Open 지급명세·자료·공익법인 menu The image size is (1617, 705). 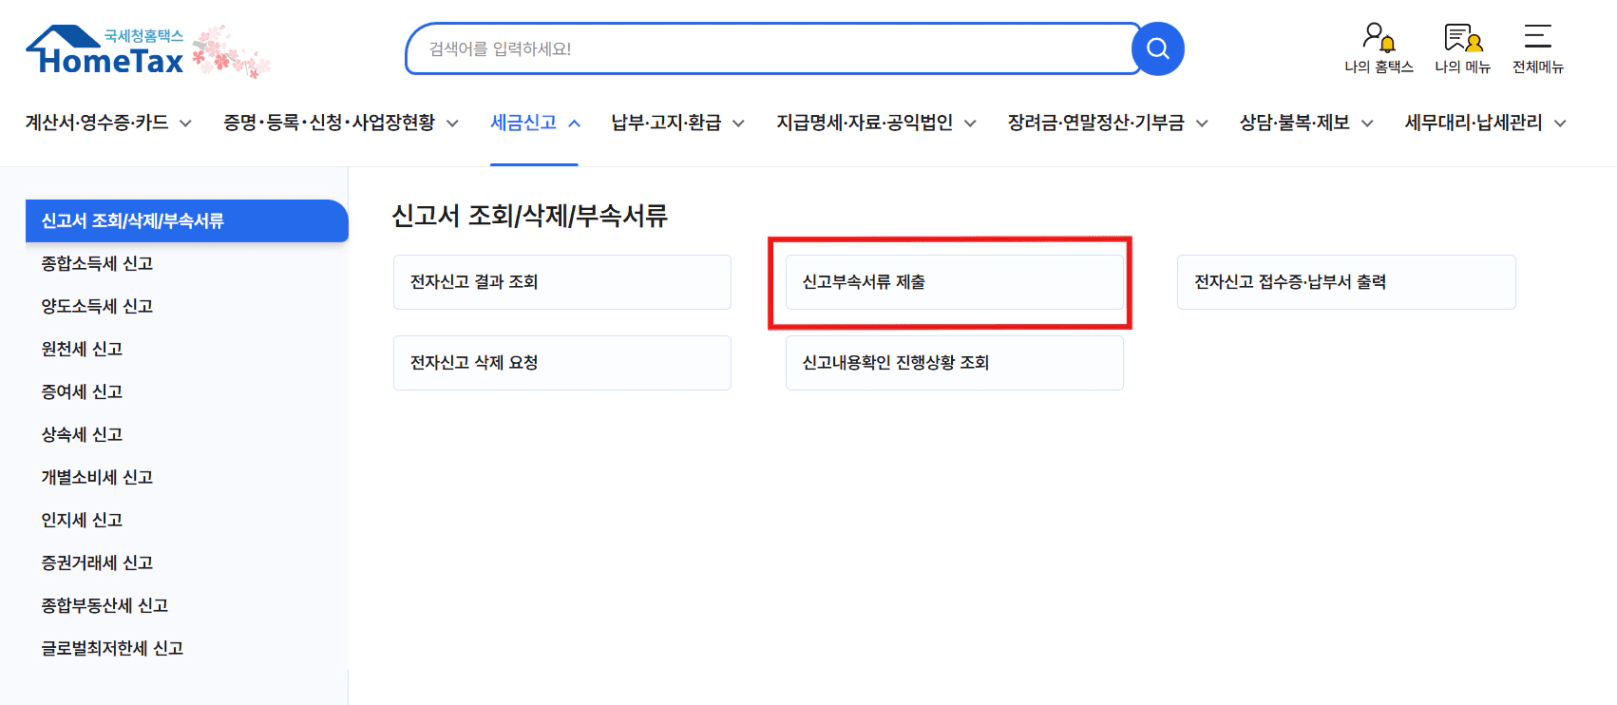coord(875,123)
